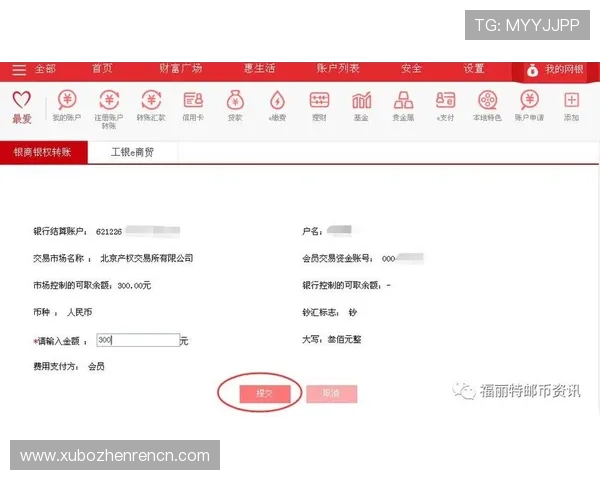Open e缴费 bill payment icon
This screenshot has height=480, width=600.
[x=277, y=100]
